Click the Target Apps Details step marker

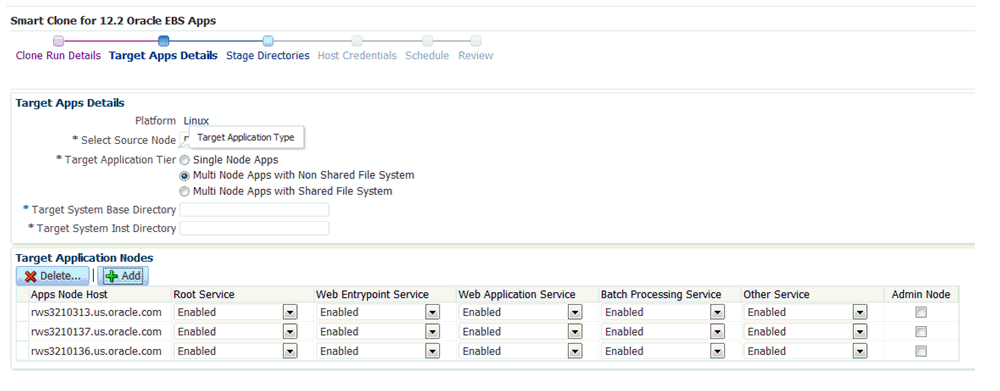click(x=163, y=41)
